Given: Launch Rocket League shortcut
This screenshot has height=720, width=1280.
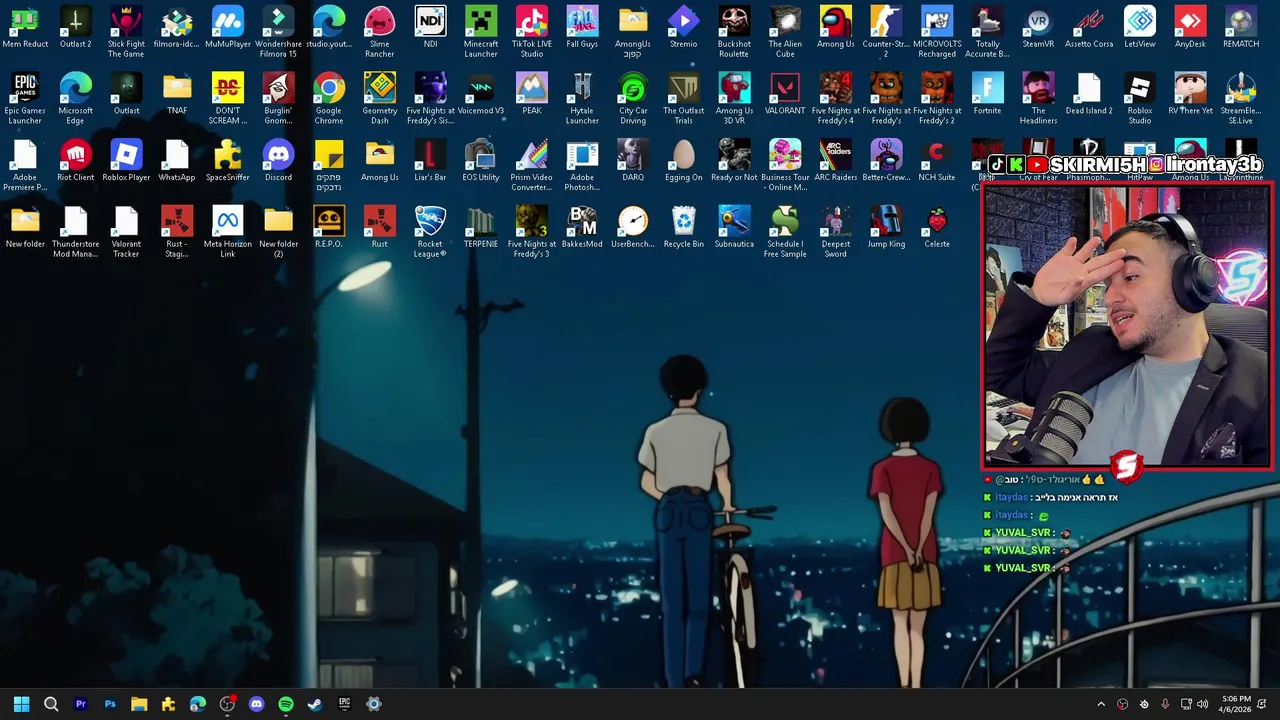Looking at the screenshot, I should click(x=430, y=232).
